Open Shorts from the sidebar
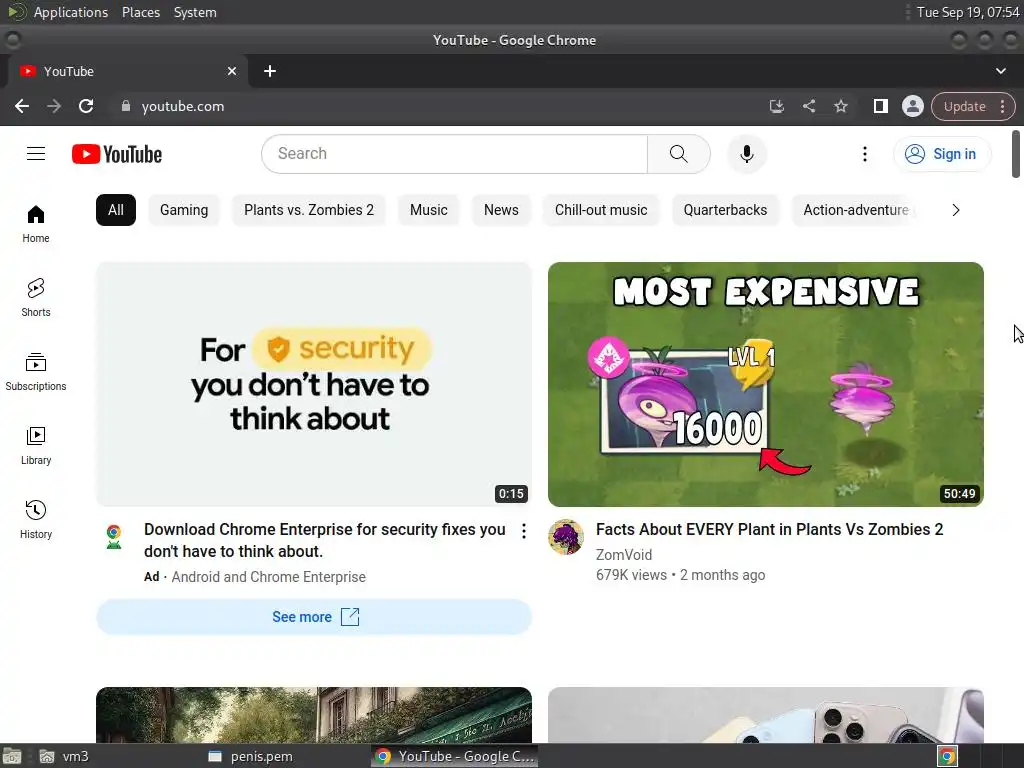1024x768 pixels. point(36,298)
